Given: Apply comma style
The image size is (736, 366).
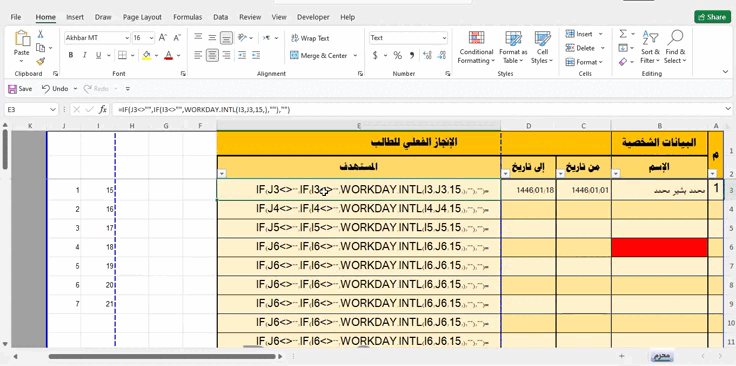Looking at the screenshot, I should click(x=412, y=55).
